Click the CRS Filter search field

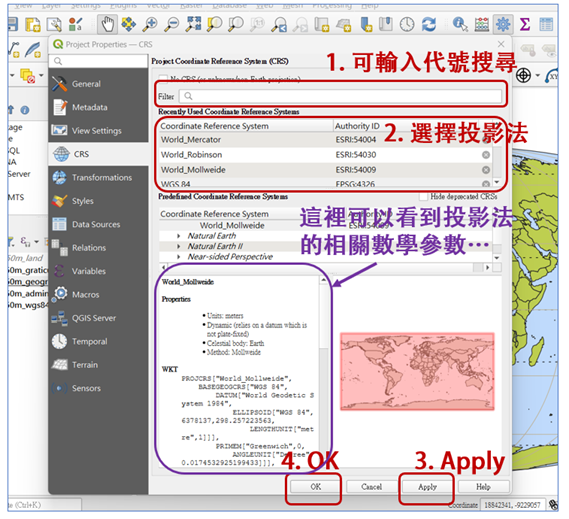341,97
